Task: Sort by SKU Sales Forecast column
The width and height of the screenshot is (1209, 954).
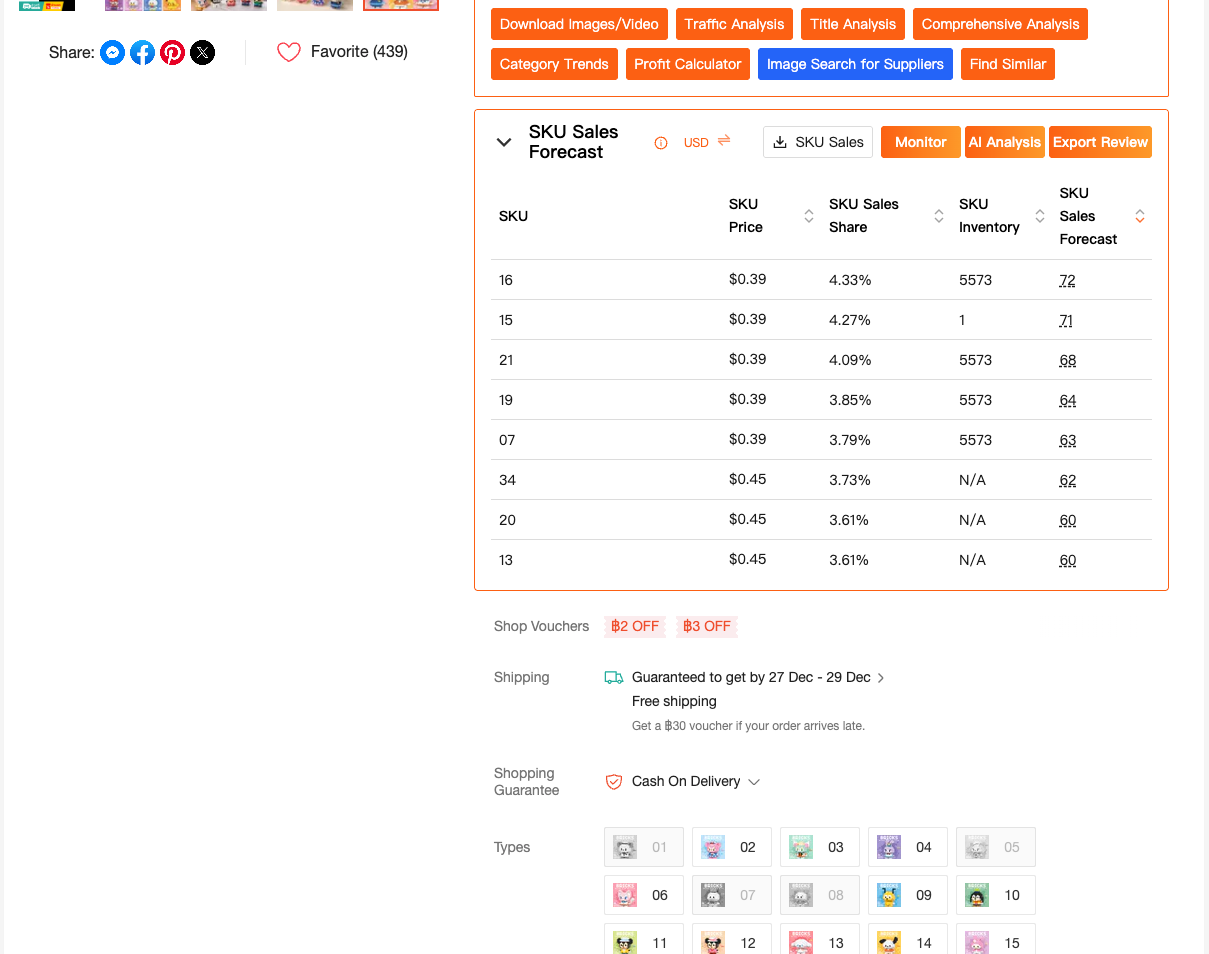Action: pyautogui.click(x=1140, y=216)
